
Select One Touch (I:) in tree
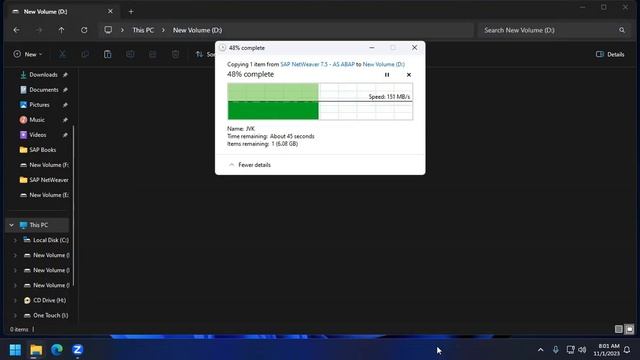[46, 316]
